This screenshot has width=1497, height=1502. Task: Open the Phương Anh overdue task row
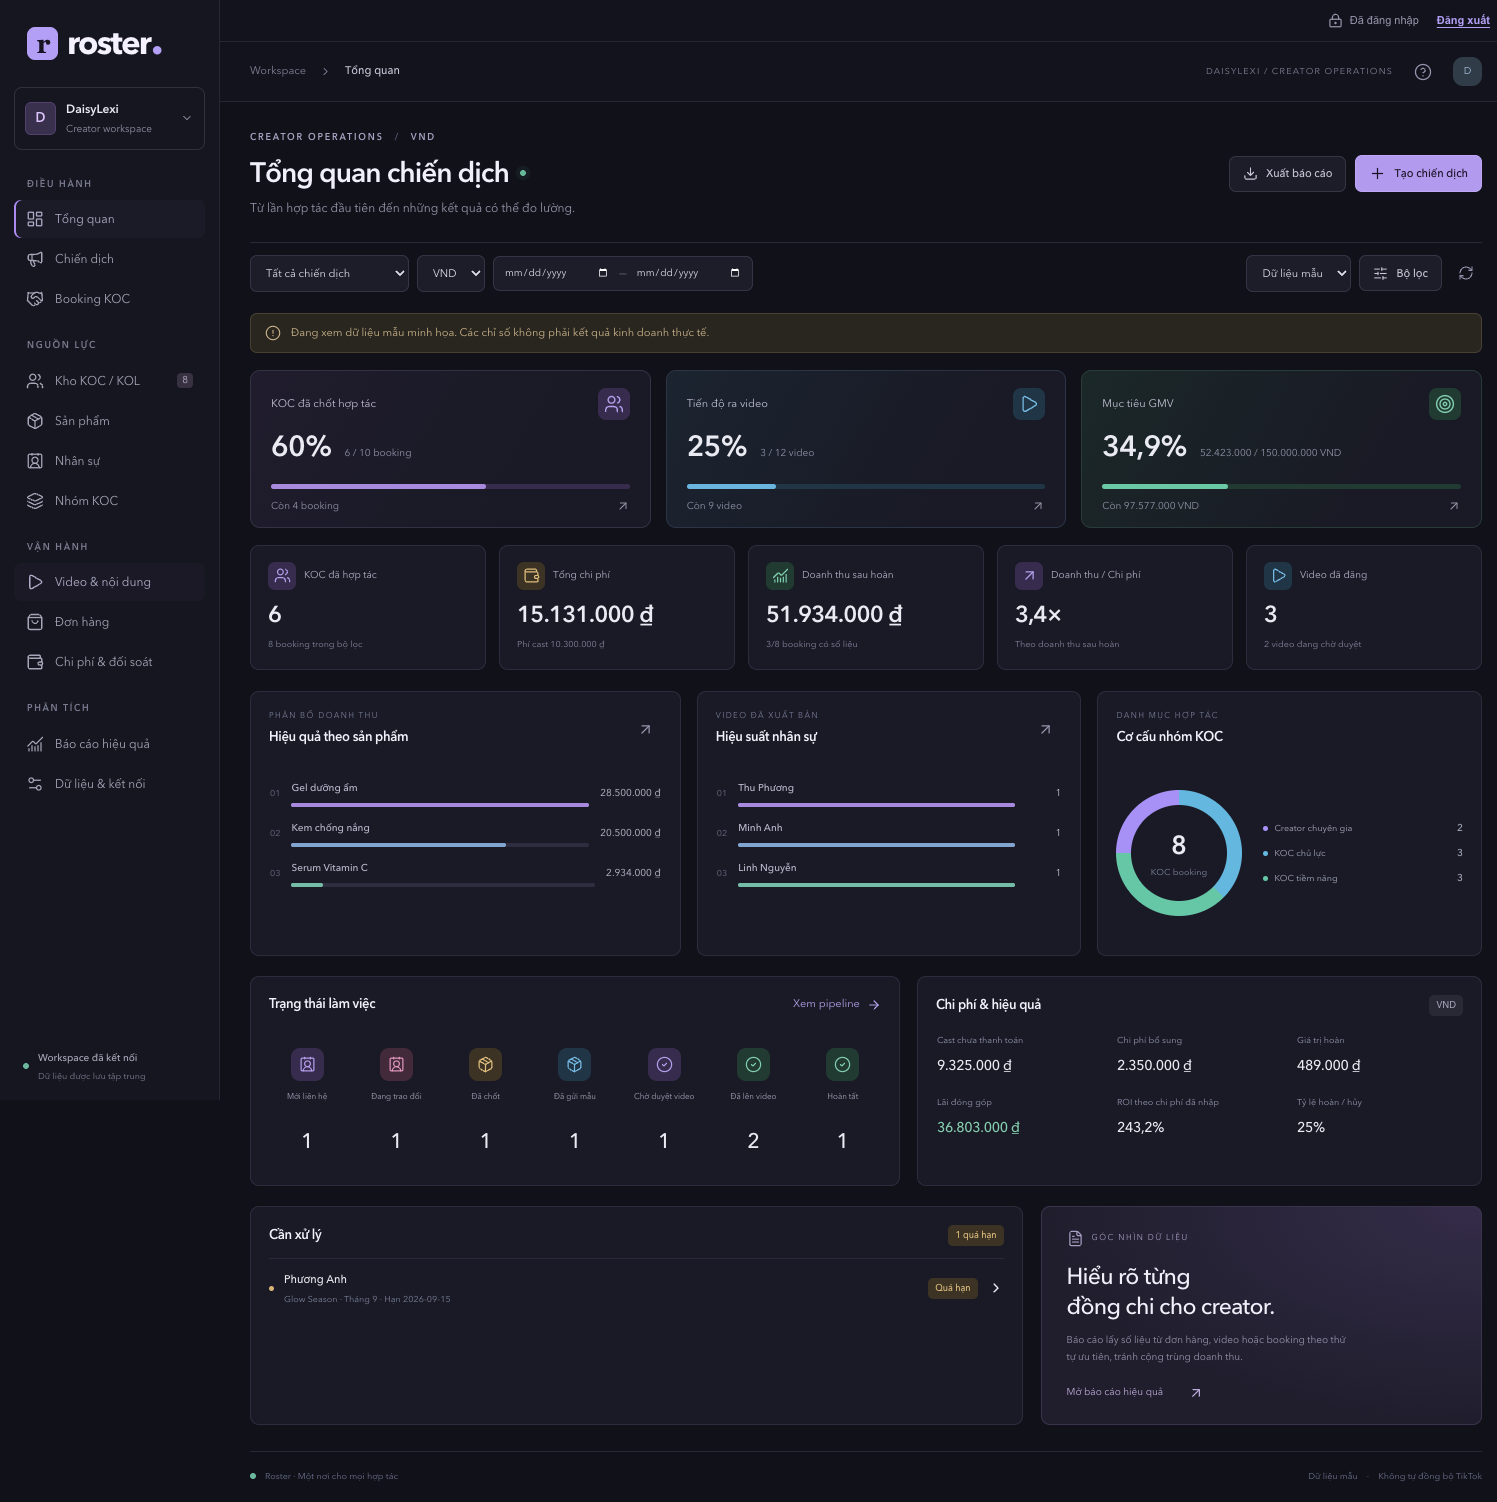click(x=636, y=1288)
